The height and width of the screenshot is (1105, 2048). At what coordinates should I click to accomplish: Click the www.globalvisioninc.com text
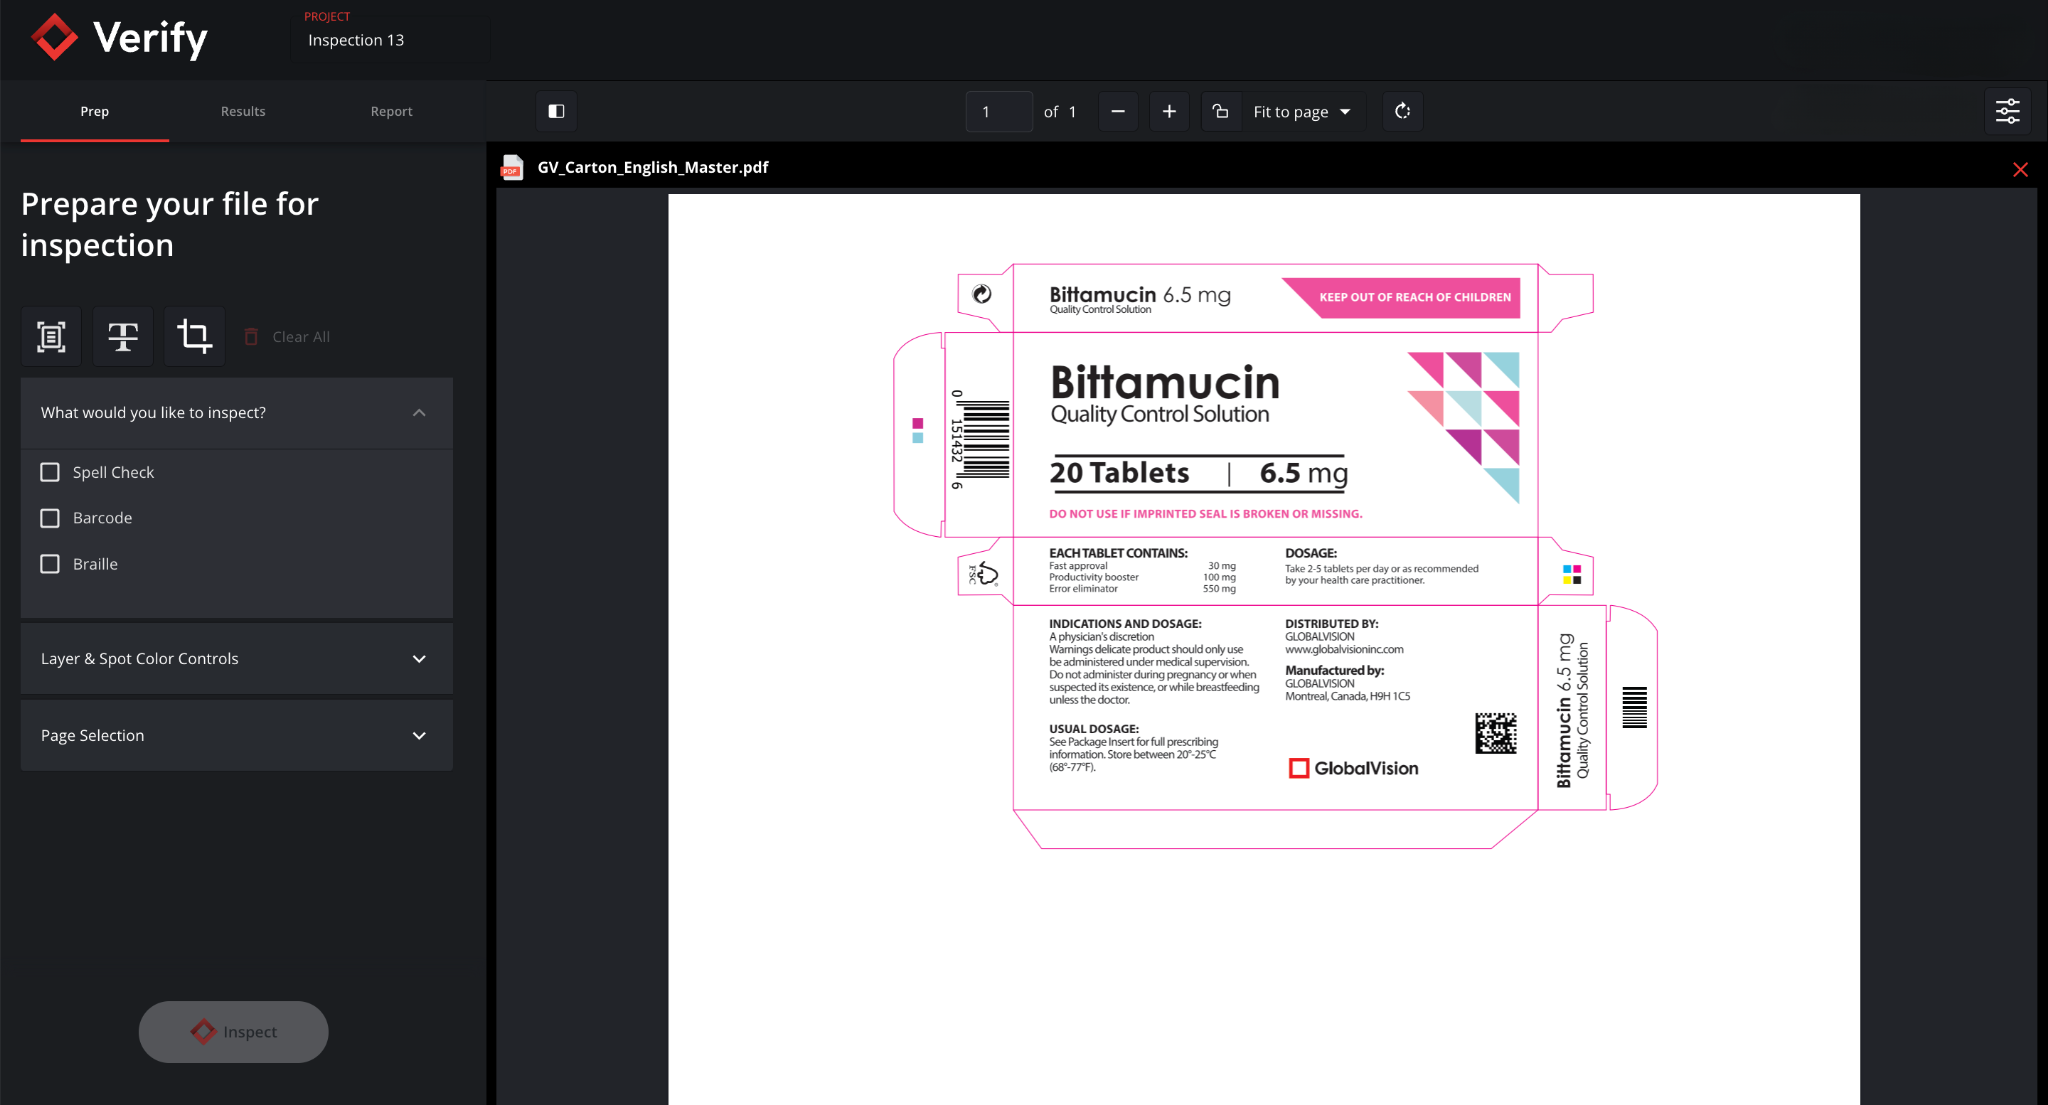tap(1344, 649)
